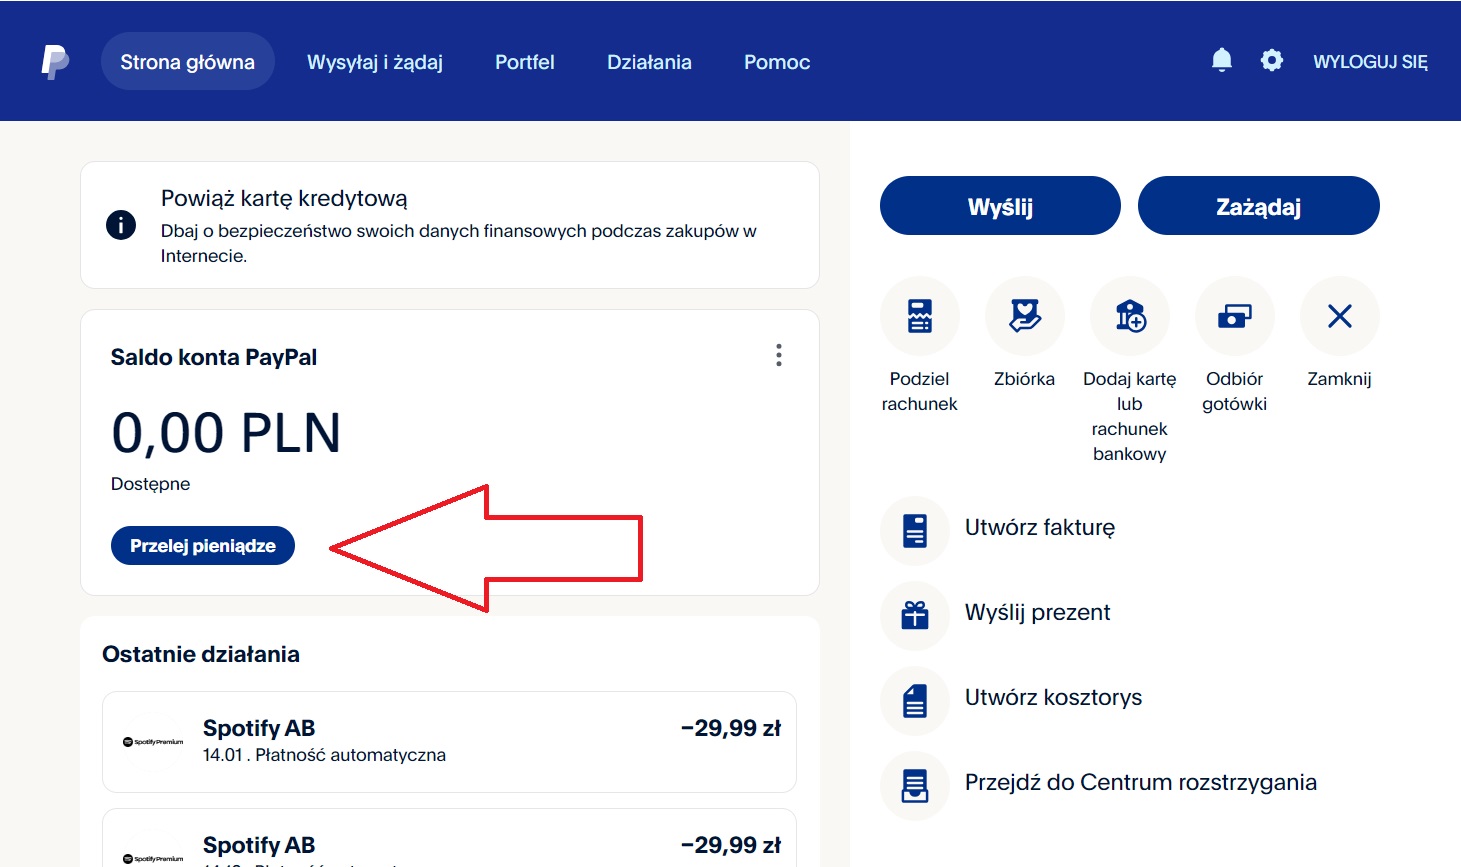Select the Podziel rachunek icon

[x=919, y=315]
